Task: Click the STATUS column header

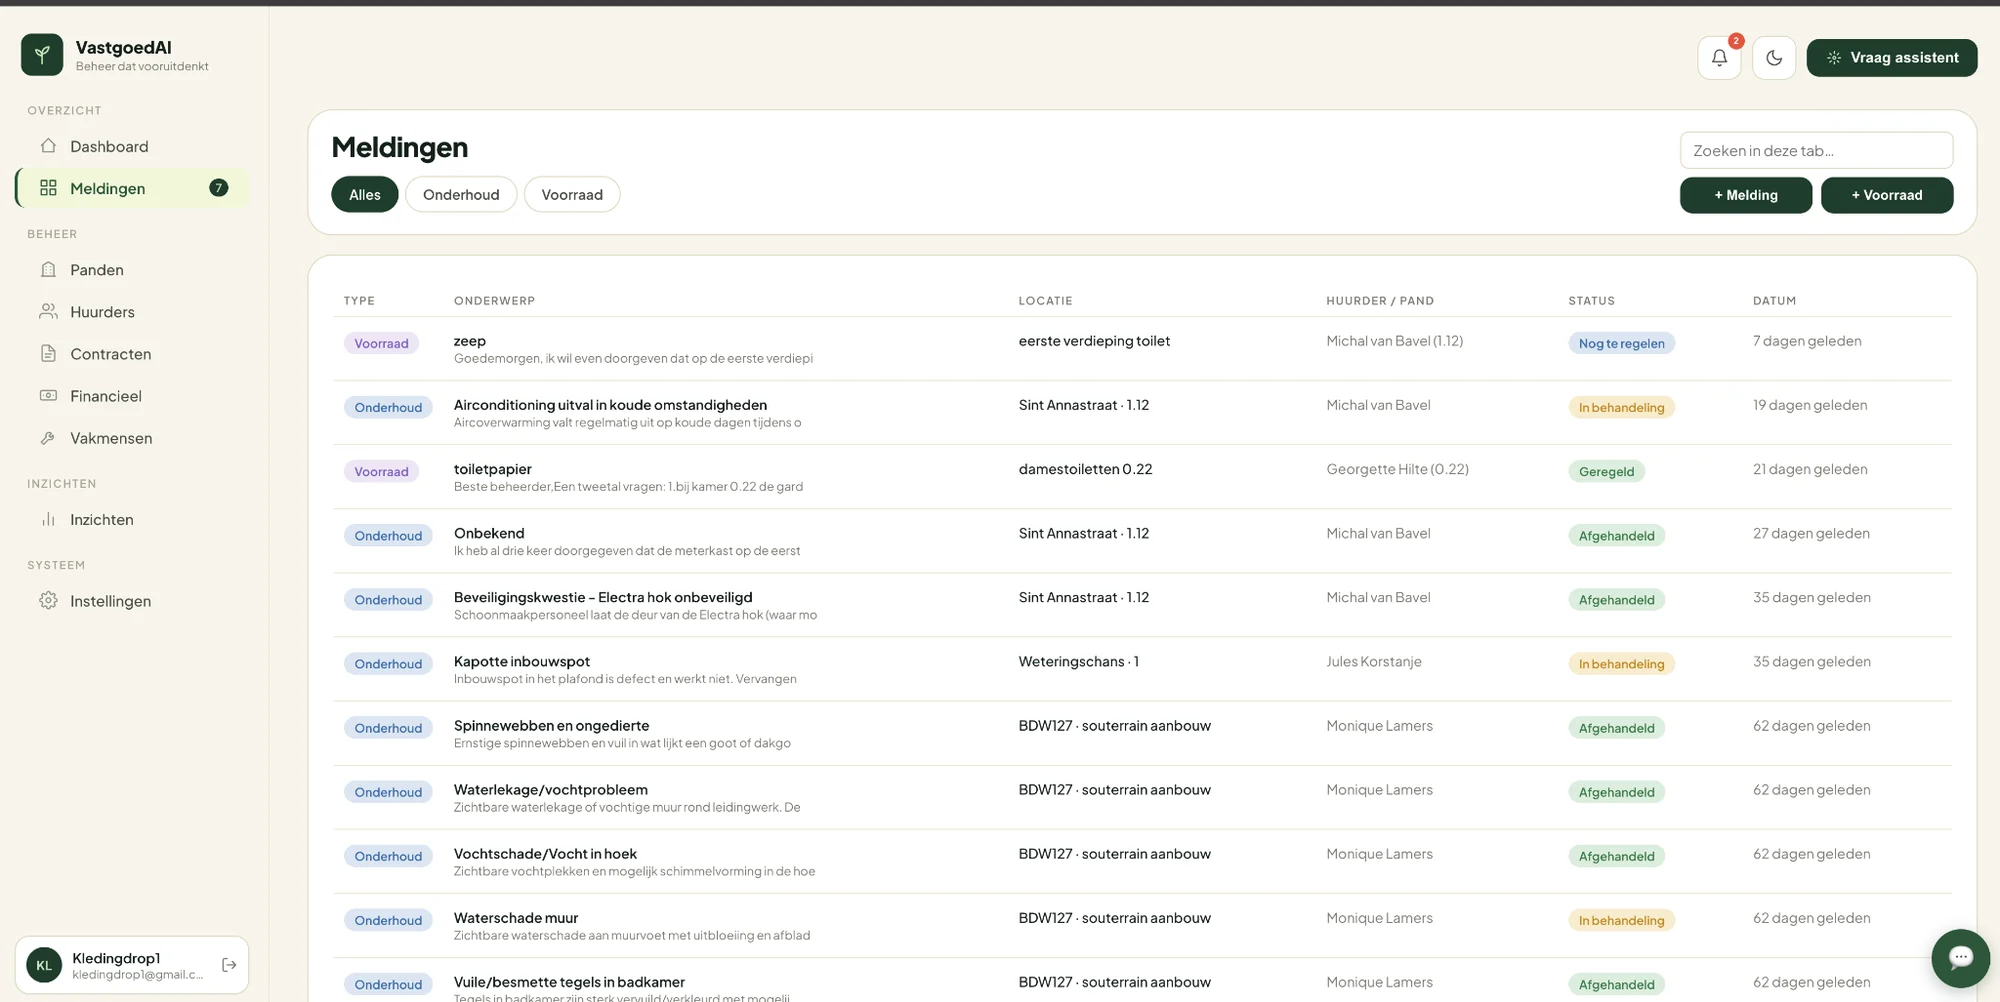Action: (x=1591, y=301)
